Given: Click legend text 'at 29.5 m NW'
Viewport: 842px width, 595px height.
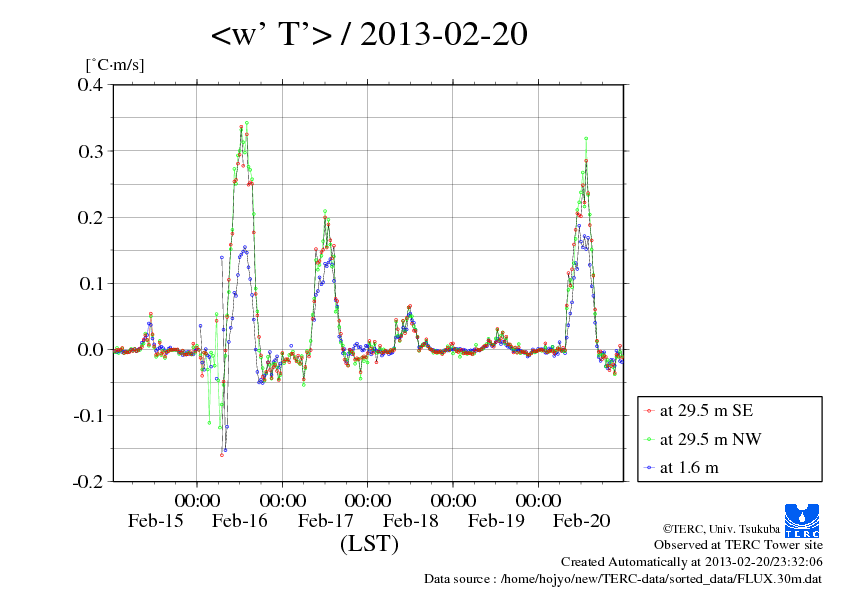Looking at the screenshot, I should [710, 439].
